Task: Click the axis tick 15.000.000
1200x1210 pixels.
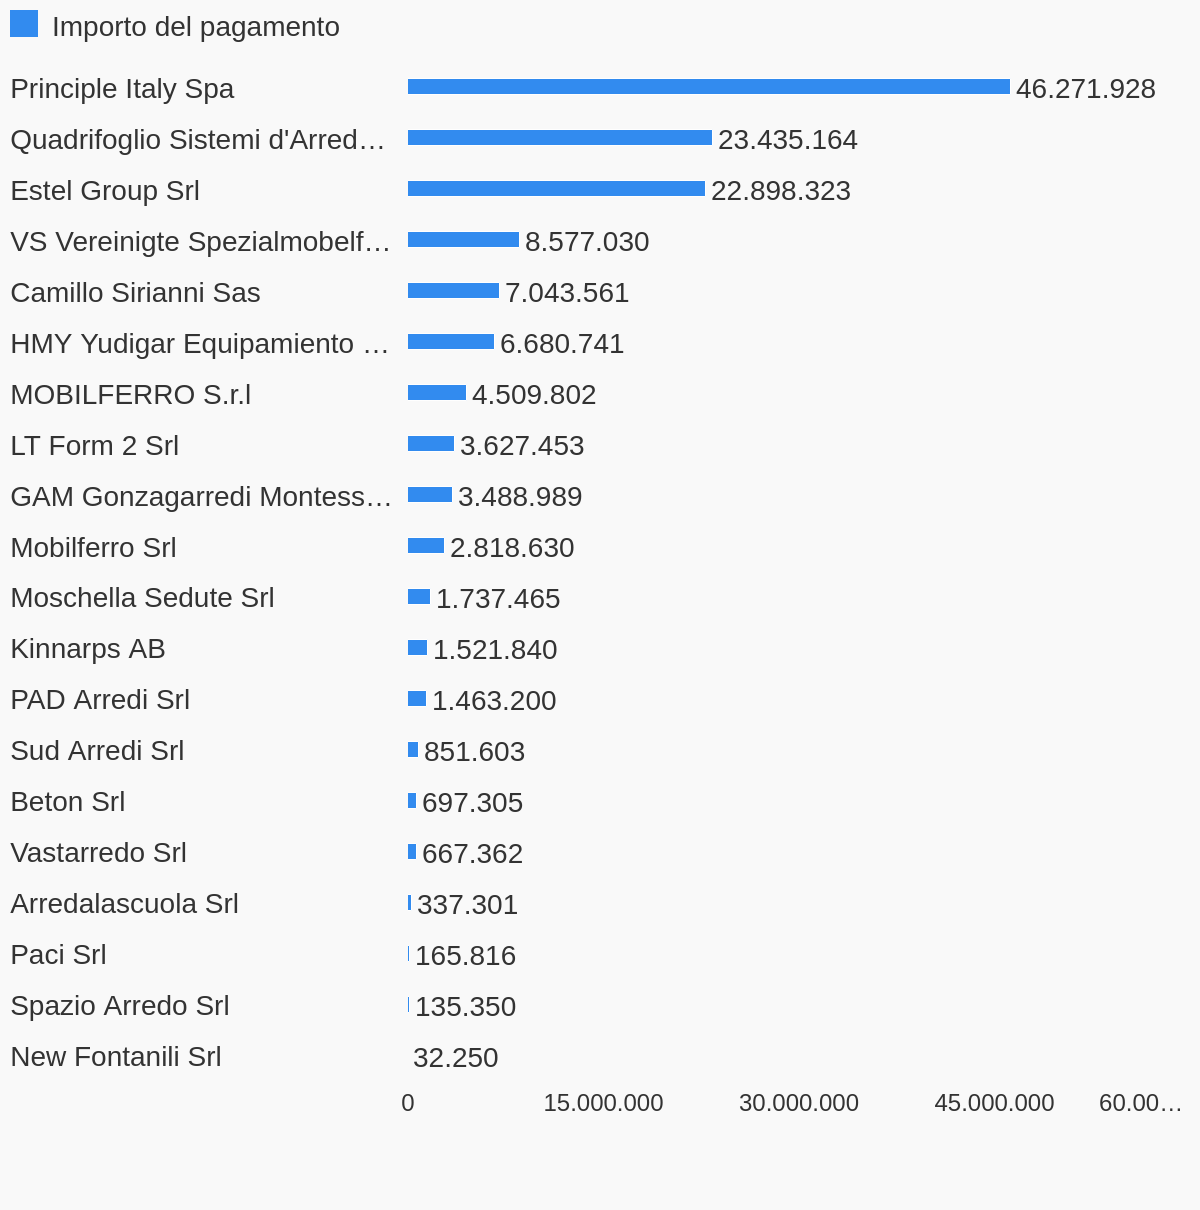Action: [603, 1103]
